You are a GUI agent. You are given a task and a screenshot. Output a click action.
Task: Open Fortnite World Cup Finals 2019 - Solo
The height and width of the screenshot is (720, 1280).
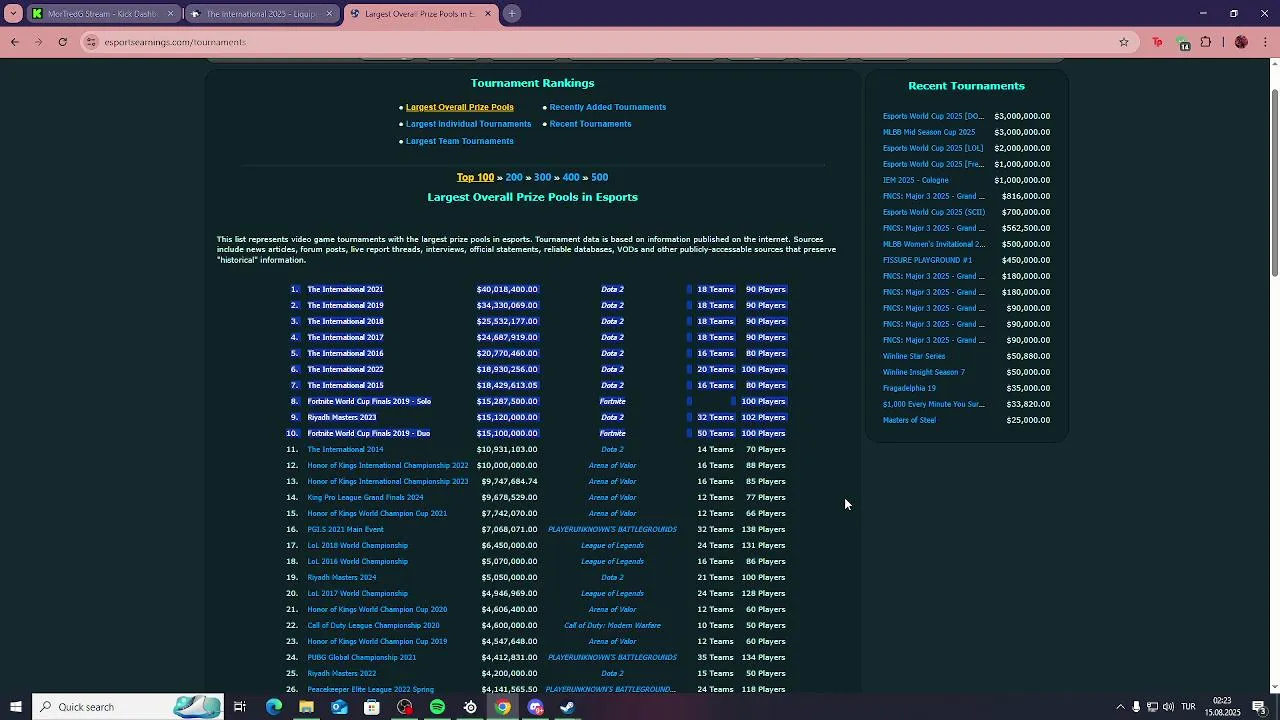coord(369,401)
